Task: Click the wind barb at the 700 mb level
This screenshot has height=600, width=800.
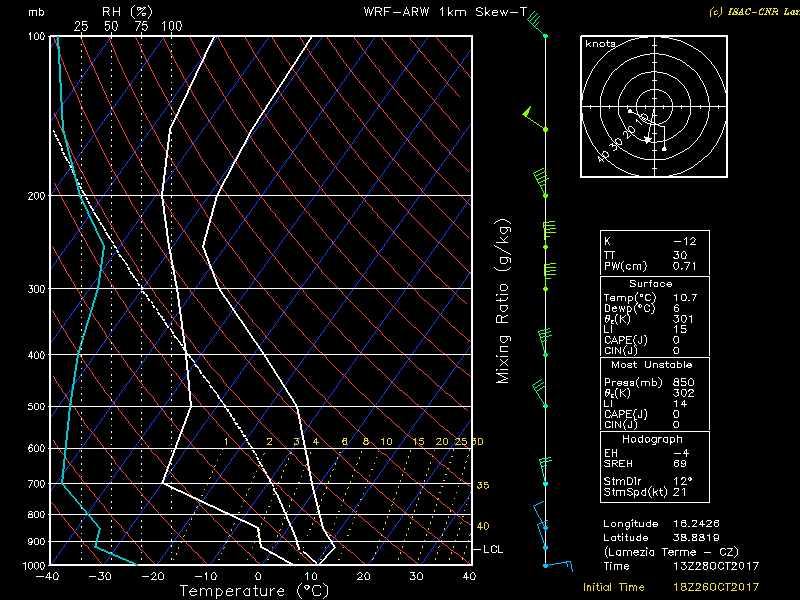Action: point(545,470)
